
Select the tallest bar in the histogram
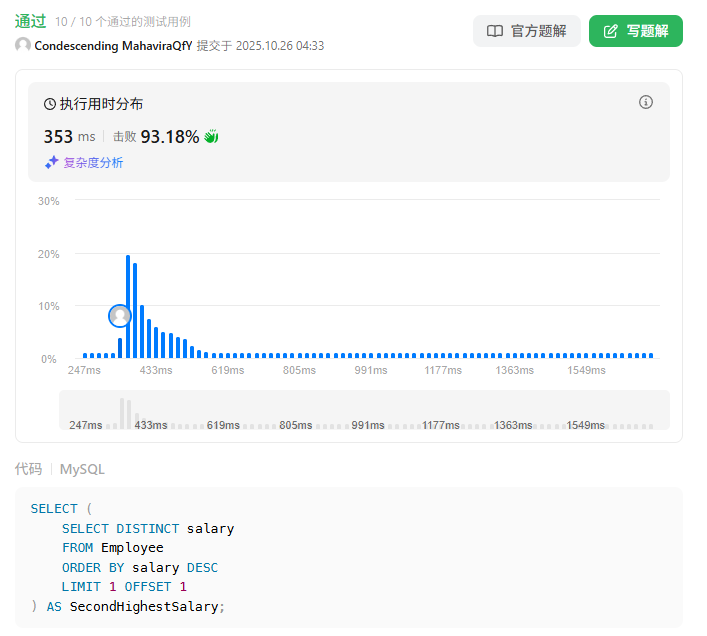[x=128, y=306]
